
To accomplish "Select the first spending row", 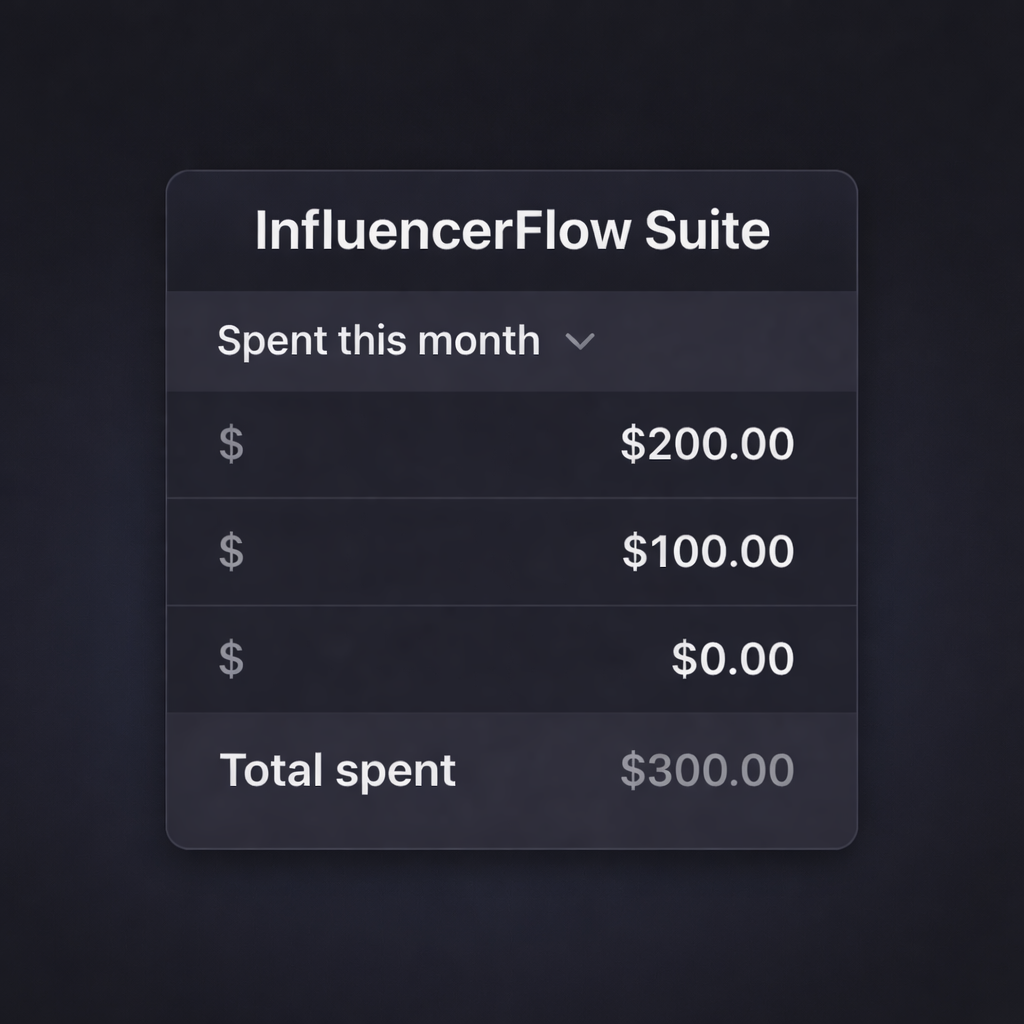I will pyautogui.click(x=512, y=444).
